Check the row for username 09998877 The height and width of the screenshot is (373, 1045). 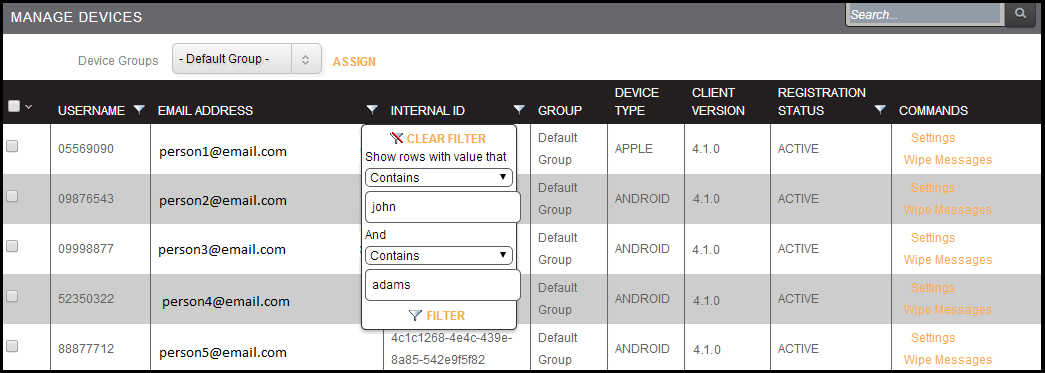pos(12,246)
